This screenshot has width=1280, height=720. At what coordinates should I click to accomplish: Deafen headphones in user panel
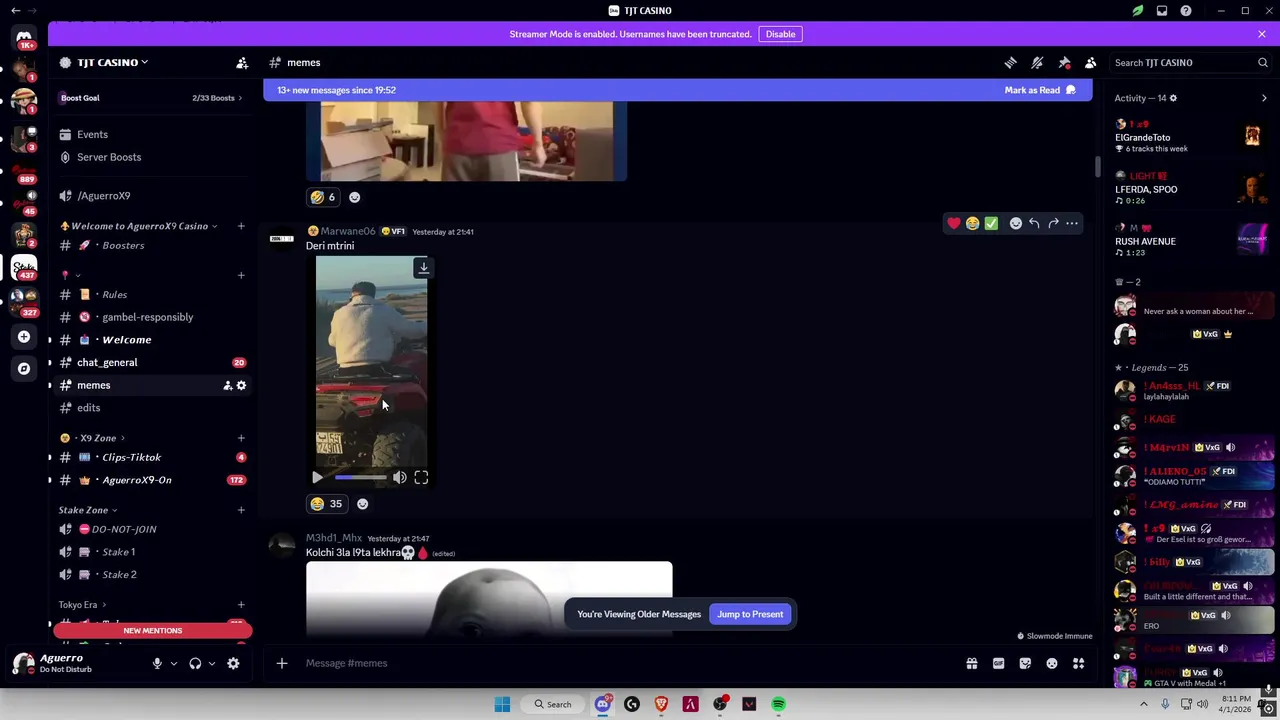click(x=195, y=663)
